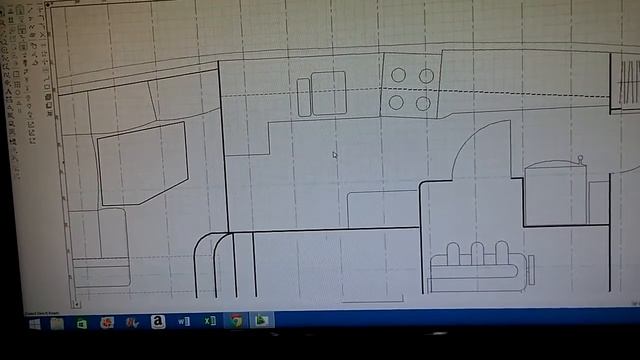Select the green drawing app taskbar icon
Screen dimensions: 640x360
(x=261, y=320)
